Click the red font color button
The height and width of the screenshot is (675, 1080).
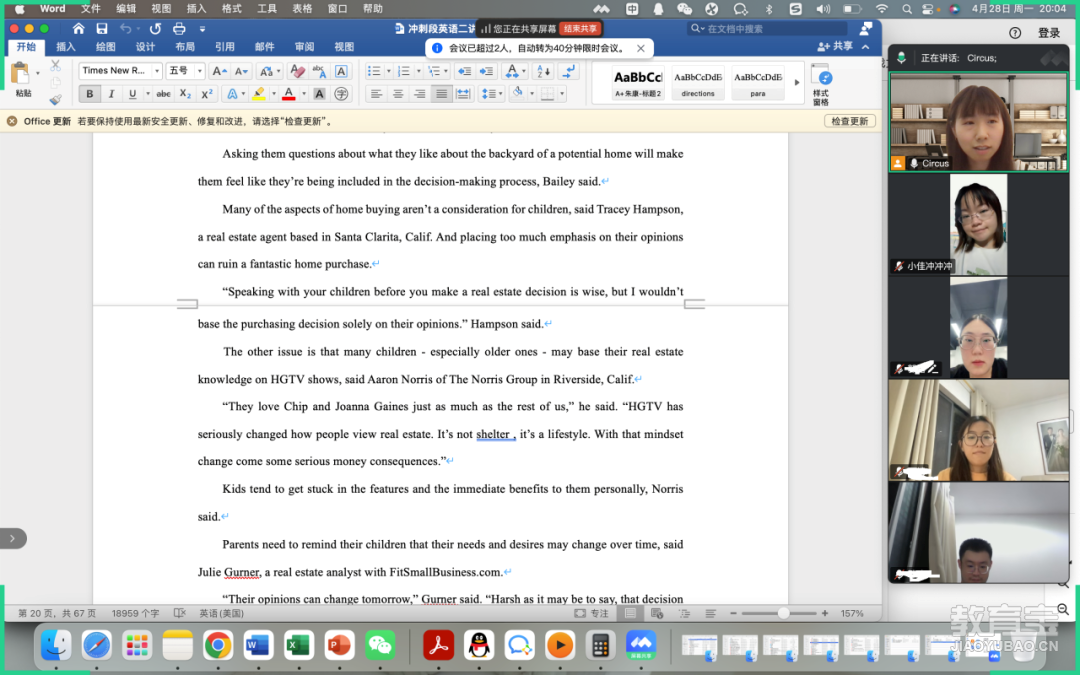pyautogui.click(x=289, y=94)
